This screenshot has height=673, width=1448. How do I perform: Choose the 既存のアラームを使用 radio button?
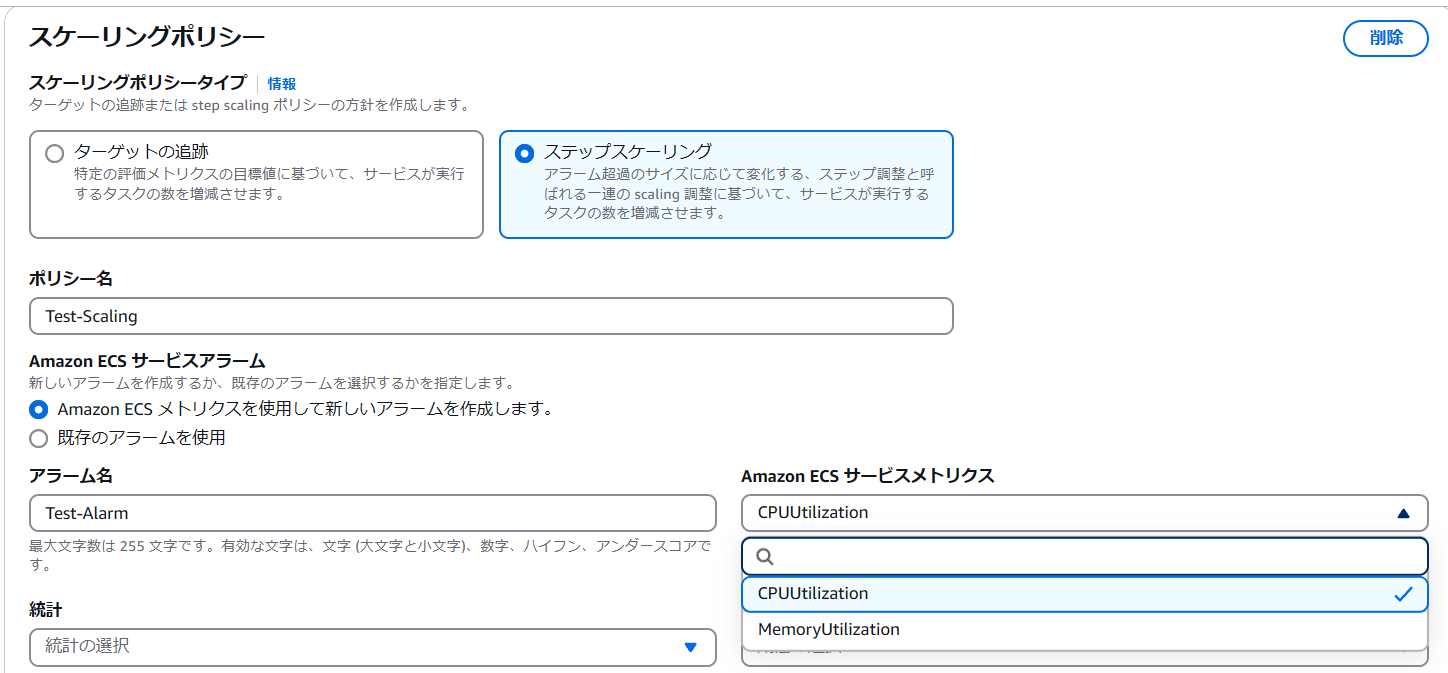point(39,438)
